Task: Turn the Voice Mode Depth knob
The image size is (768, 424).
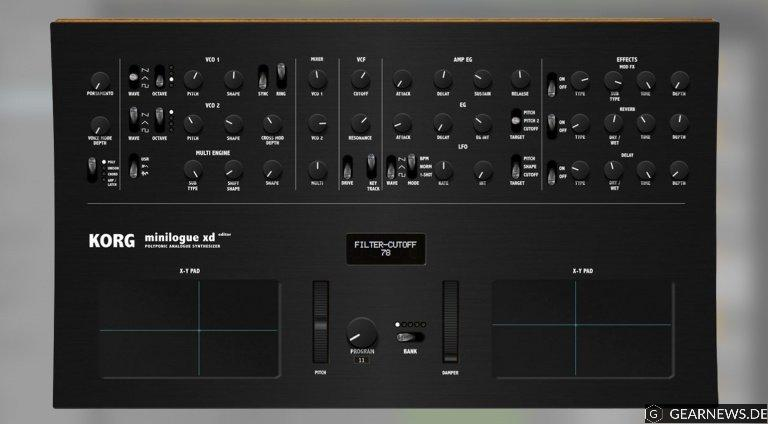Action: 100,125
